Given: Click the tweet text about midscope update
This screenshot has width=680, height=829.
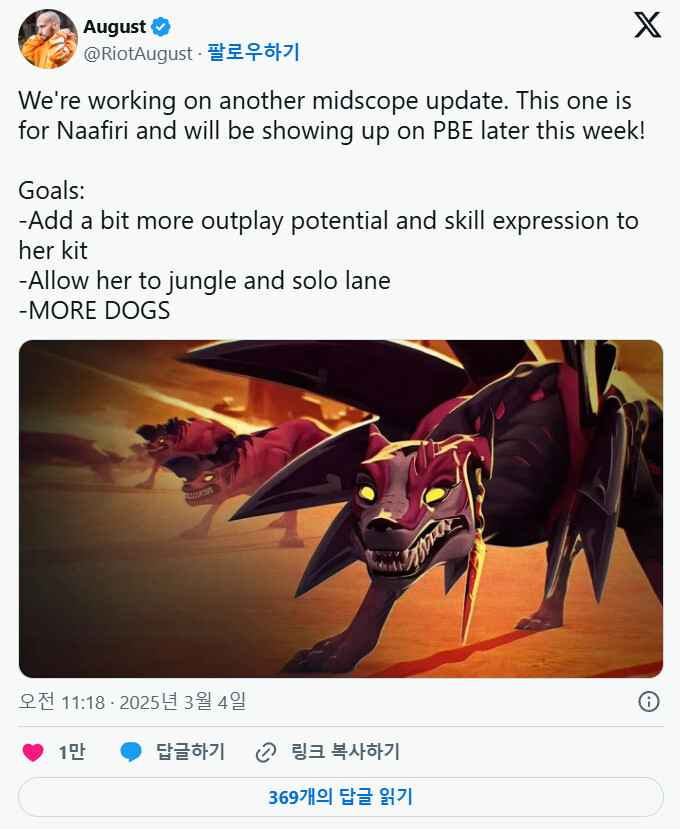Looking at the screenshot, I should click(x=332, y=115).
